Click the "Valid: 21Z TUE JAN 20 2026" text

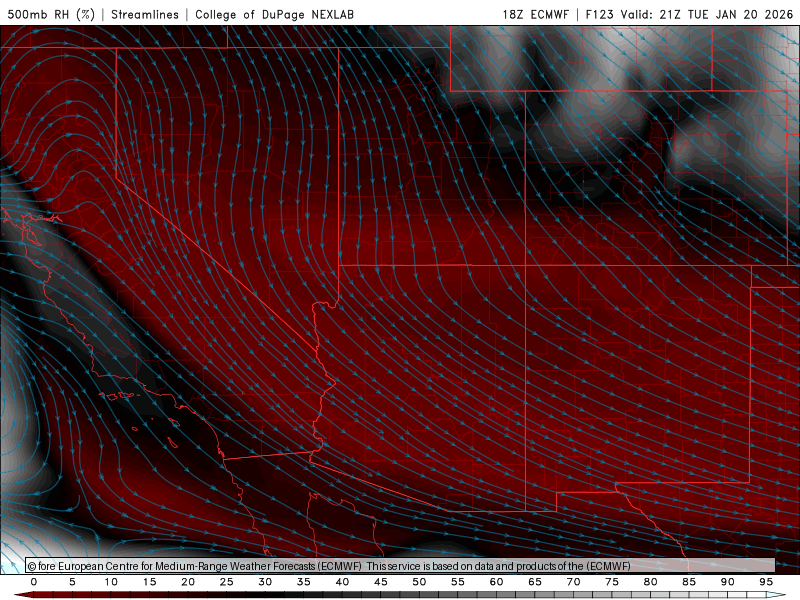(707, 14)
